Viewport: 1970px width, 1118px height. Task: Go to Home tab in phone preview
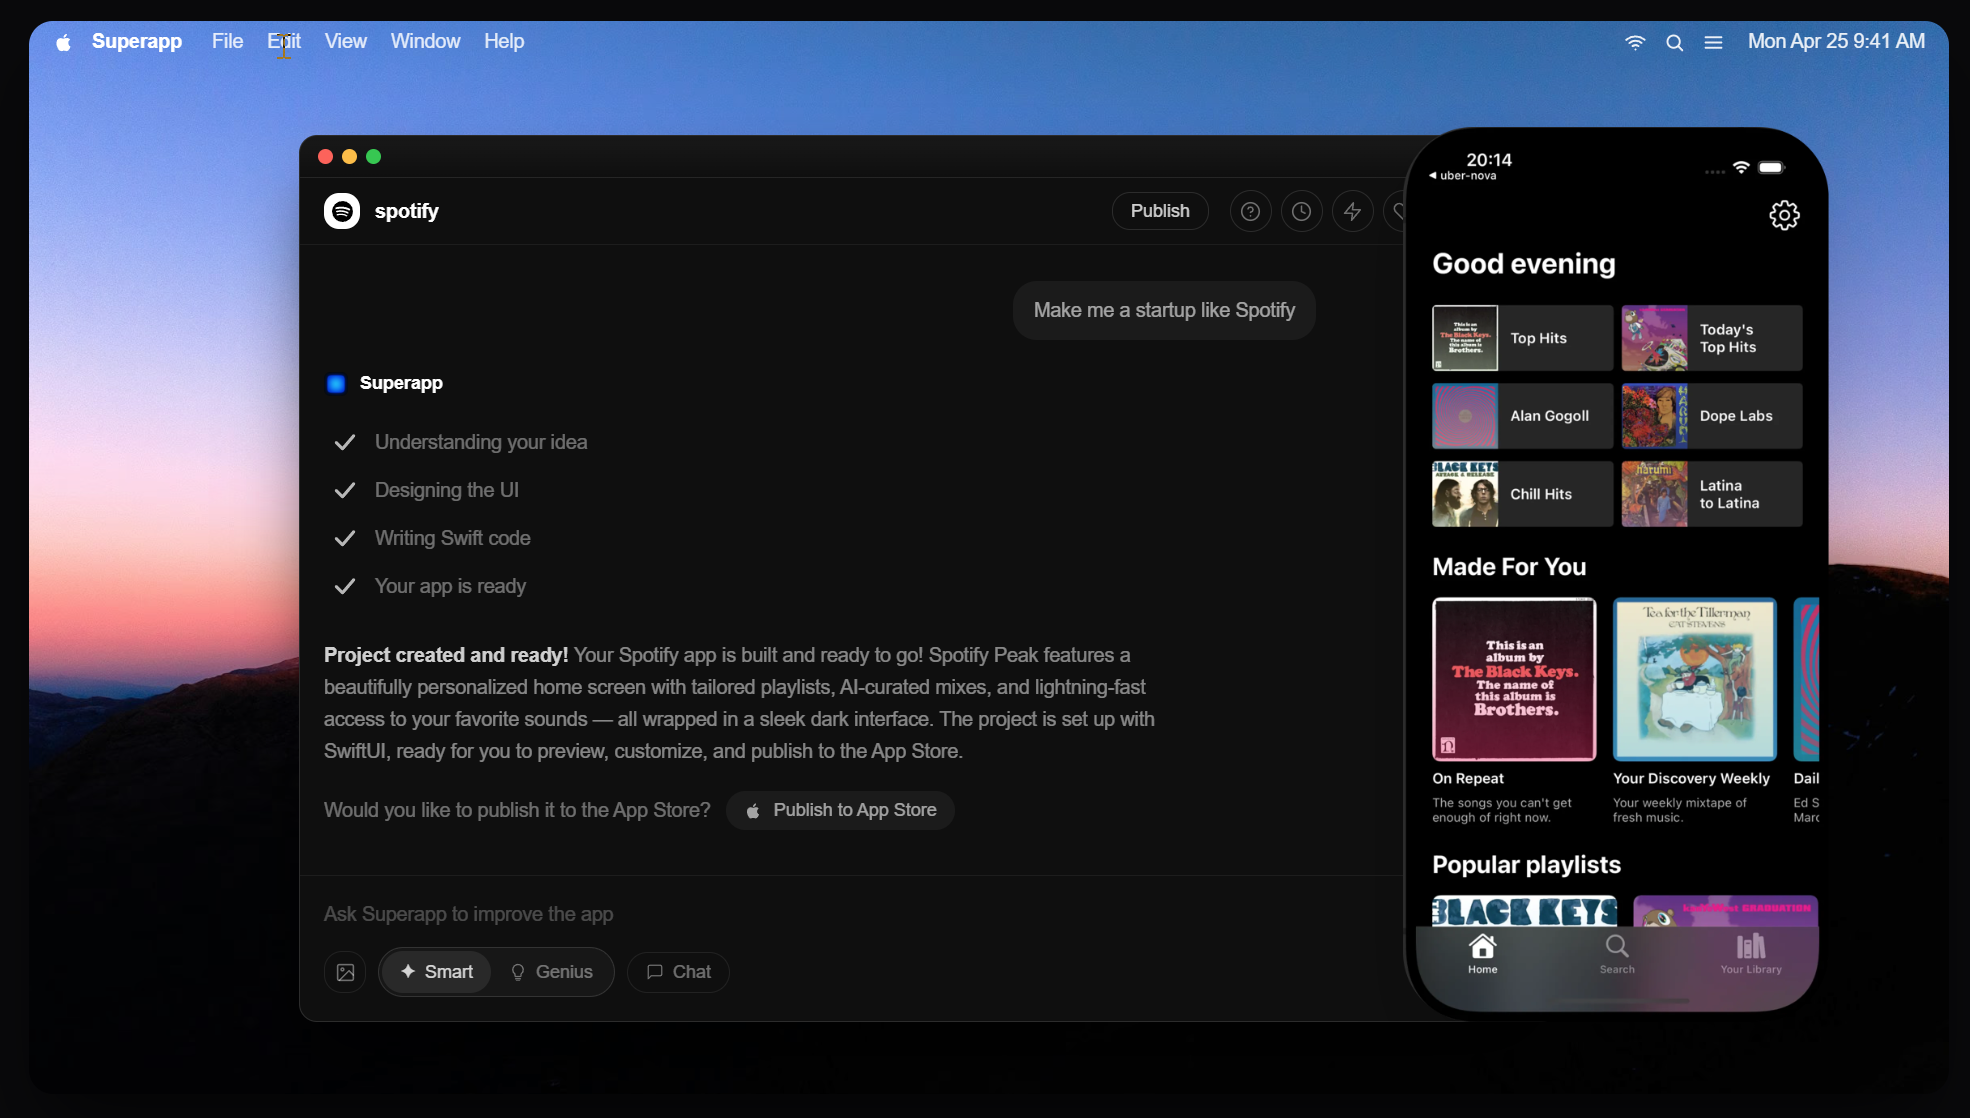click(x=1483, y=954)
